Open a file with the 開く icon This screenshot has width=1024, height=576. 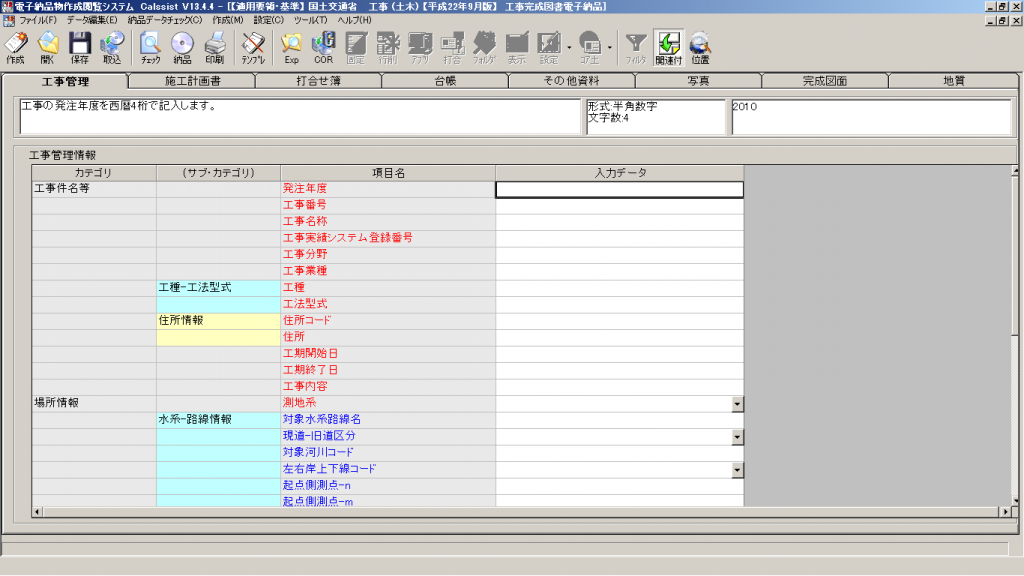click(x=47, y=47)
